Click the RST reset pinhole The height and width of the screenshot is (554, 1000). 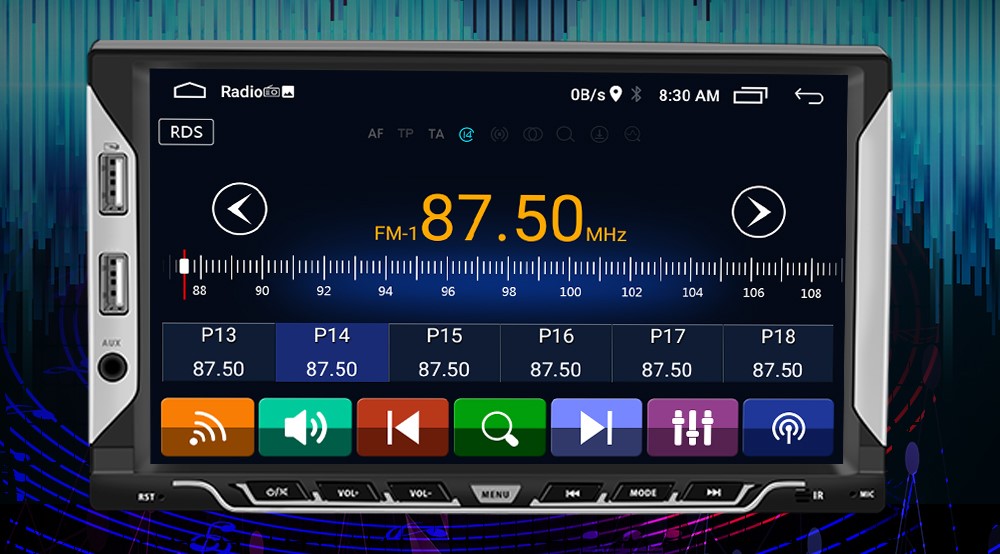pyautogui.click(x=161, y=497)
